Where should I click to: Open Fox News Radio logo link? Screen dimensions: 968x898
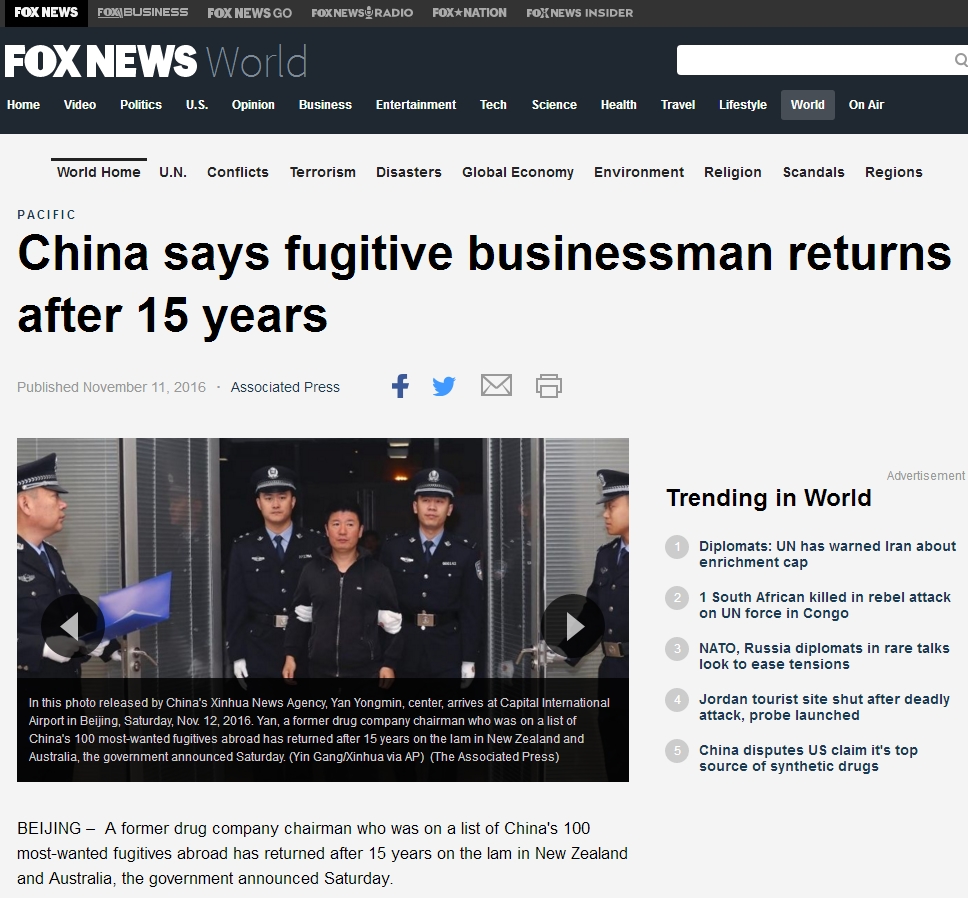click(x=362, y=12)
